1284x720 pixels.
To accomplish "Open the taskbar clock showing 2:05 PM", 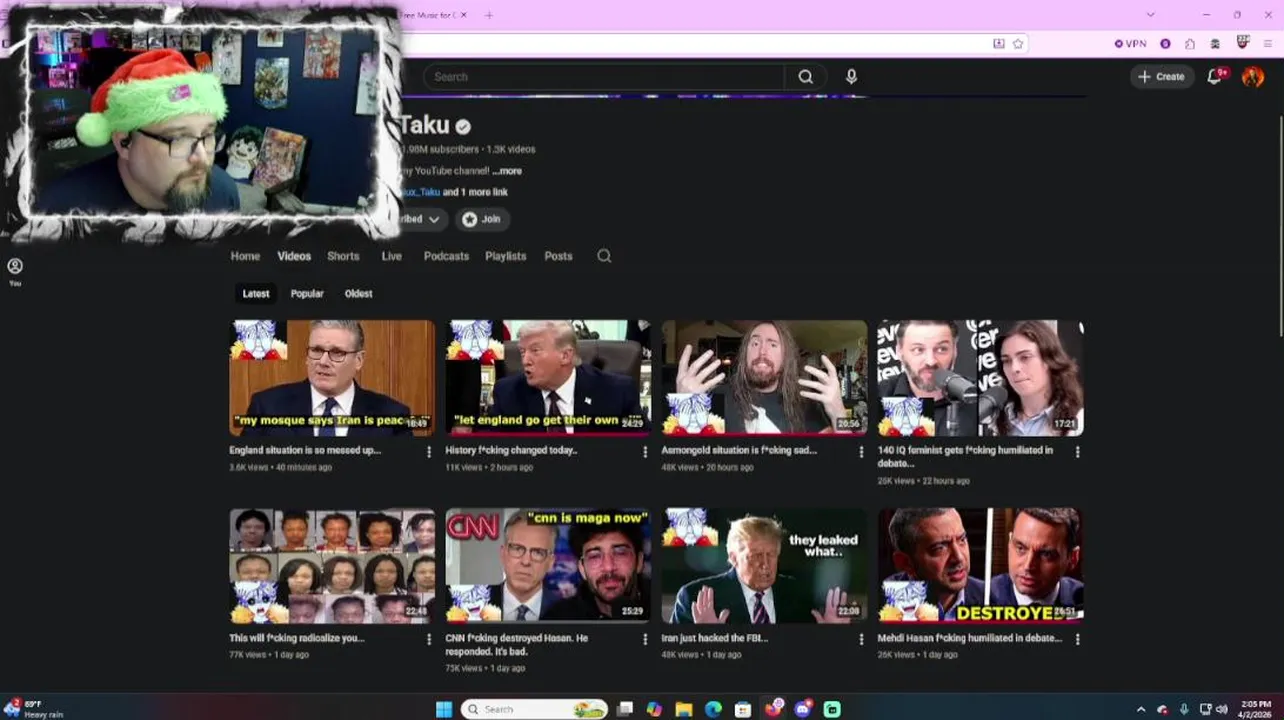I will click(x=1255, y=709).
